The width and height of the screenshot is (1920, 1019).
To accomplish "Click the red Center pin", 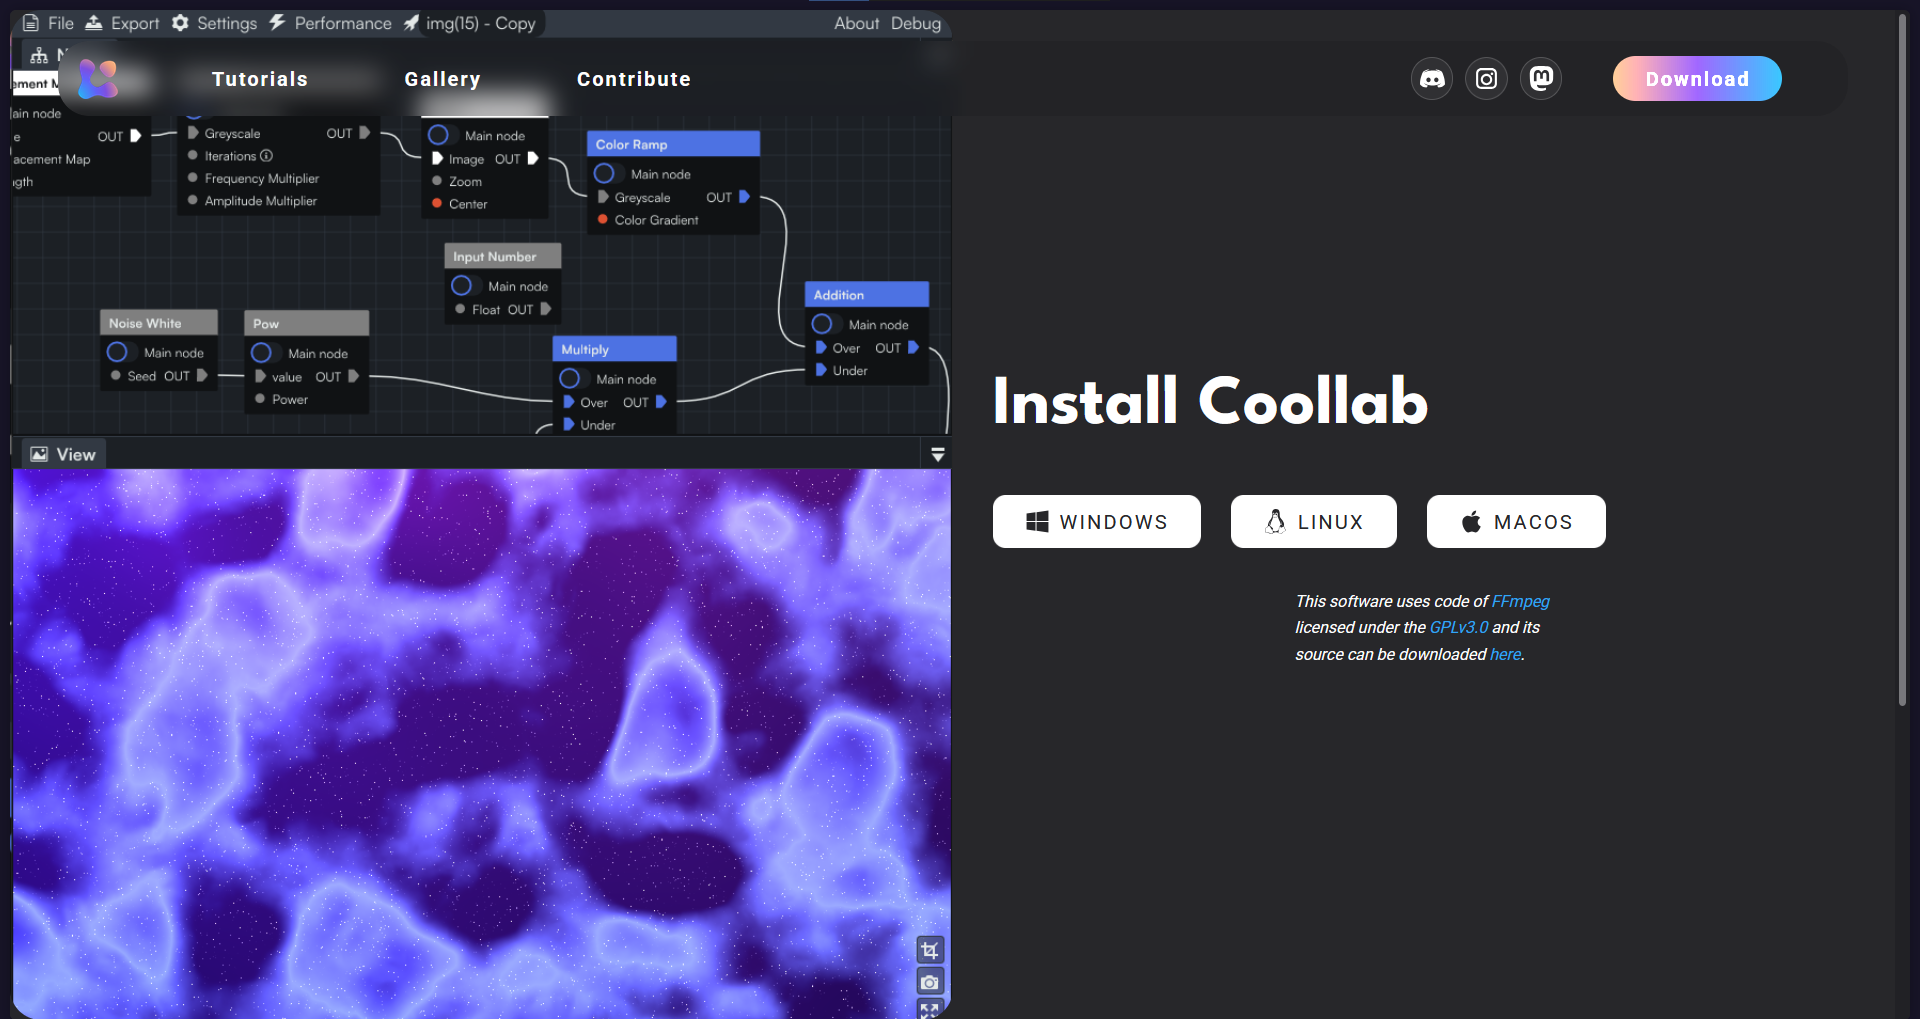I will pyautogui.click(x=437, y=204).
